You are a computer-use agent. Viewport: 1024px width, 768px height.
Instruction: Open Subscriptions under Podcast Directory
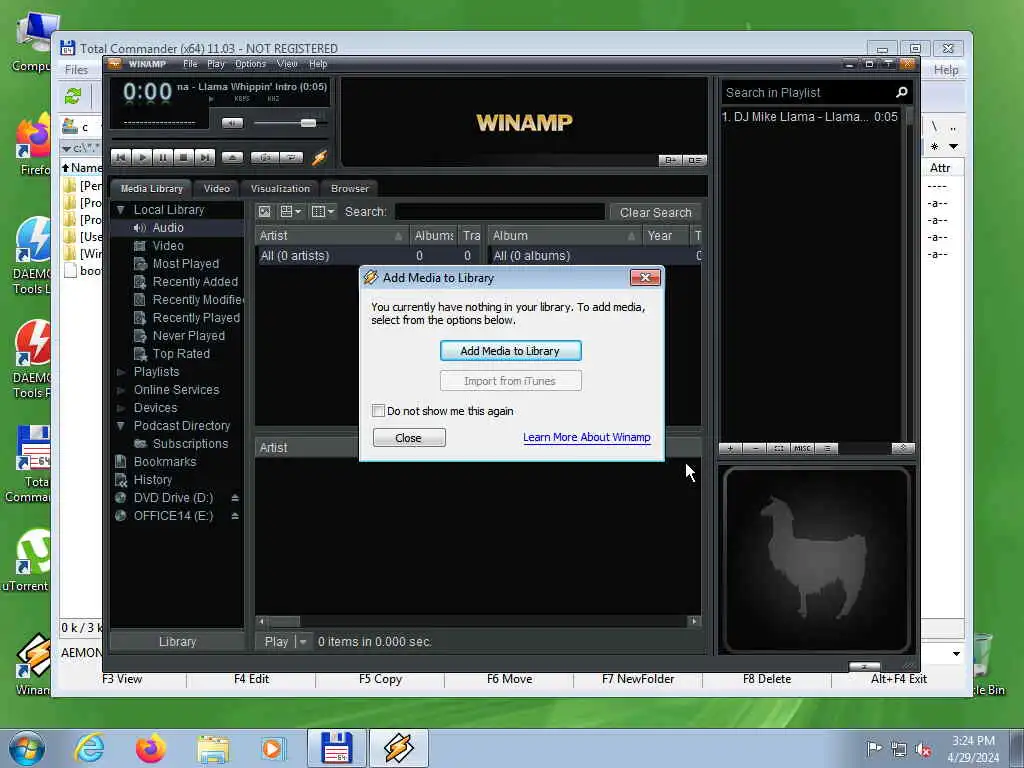pyautogui.click(x=190, y=444)
